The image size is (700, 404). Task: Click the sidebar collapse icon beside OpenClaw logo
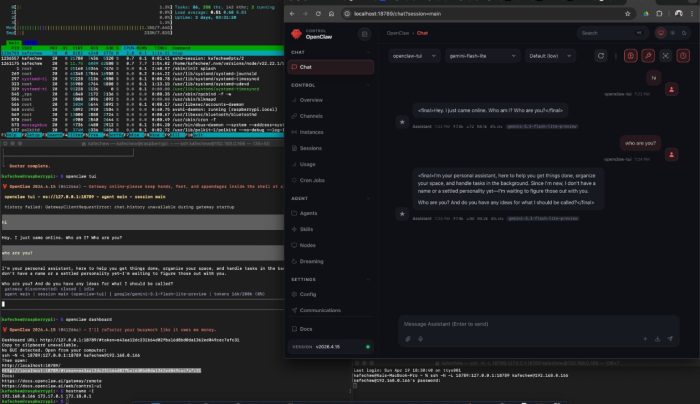[x=364, y=33]
